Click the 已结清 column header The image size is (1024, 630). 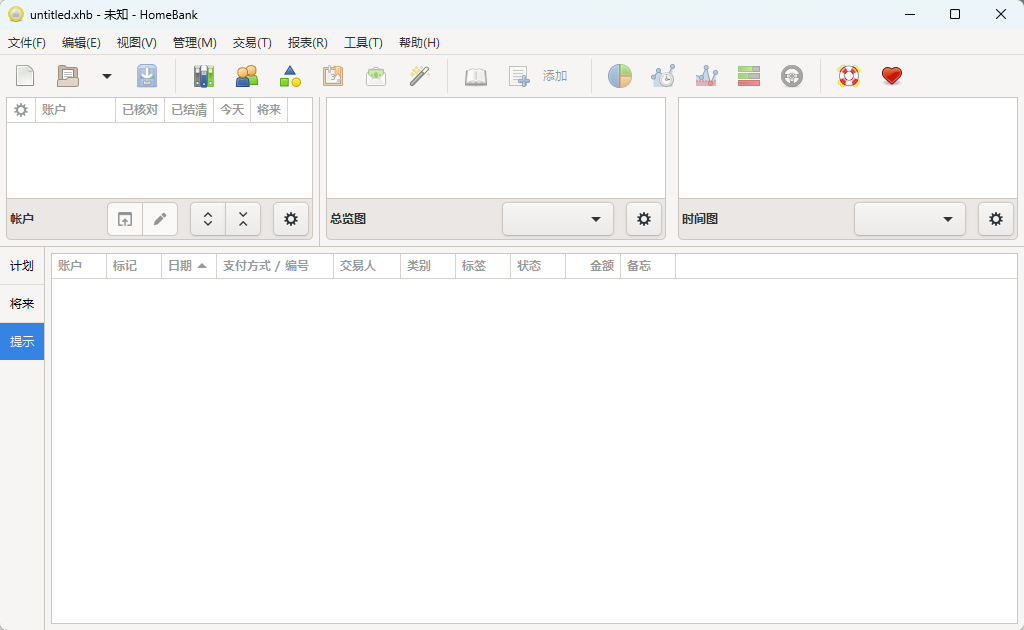(x=189, y=110)
